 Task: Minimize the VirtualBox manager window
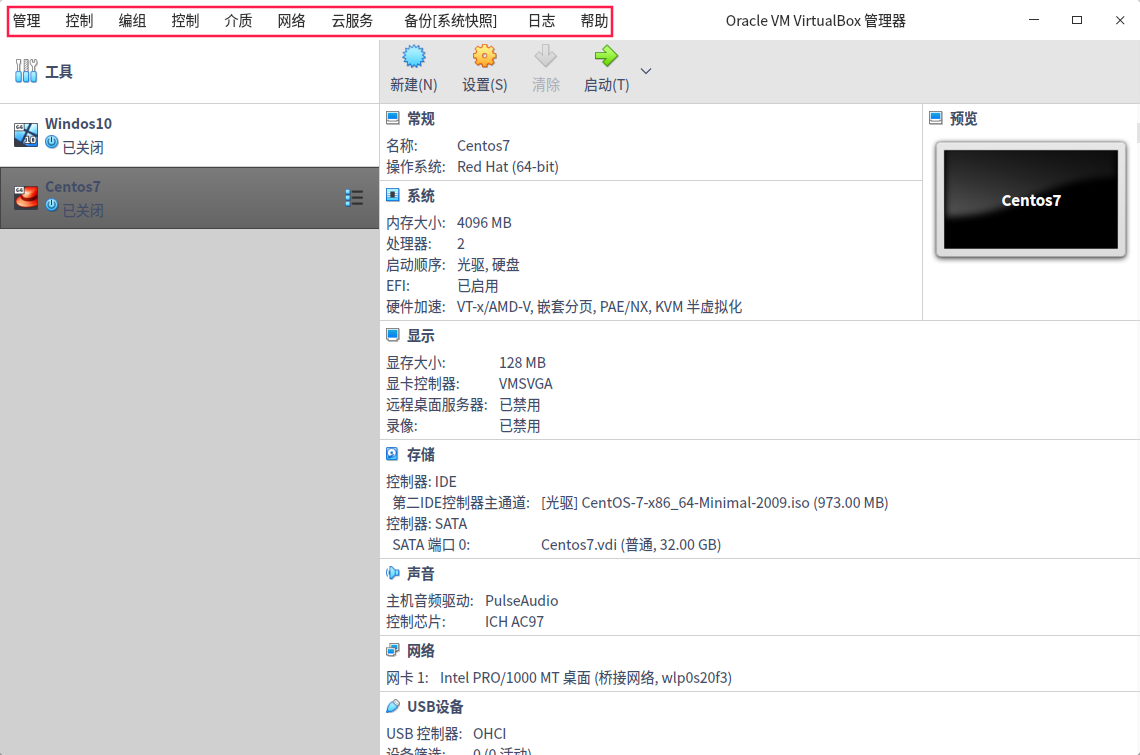pos(1034,20)
